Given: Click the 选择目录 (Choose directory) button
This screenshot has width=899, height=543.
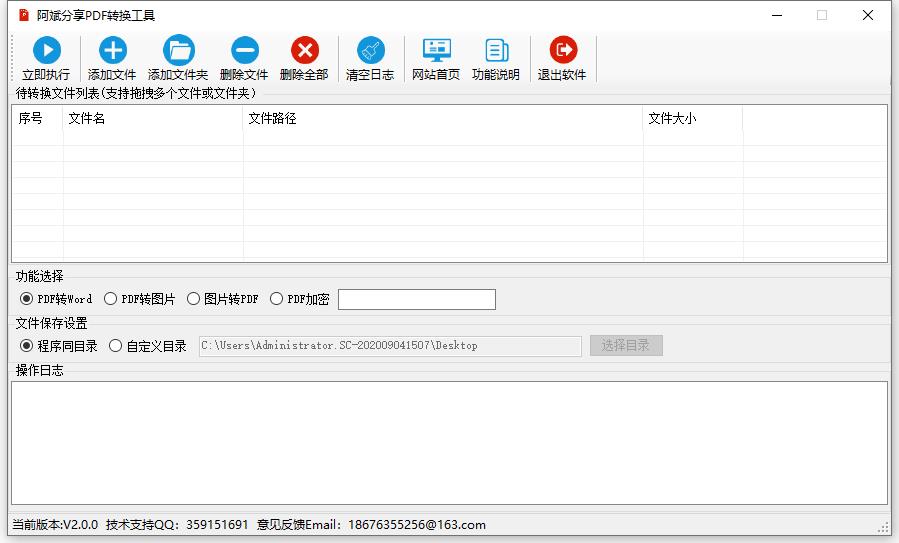Looking at the screenshot, I should point(626,346).
